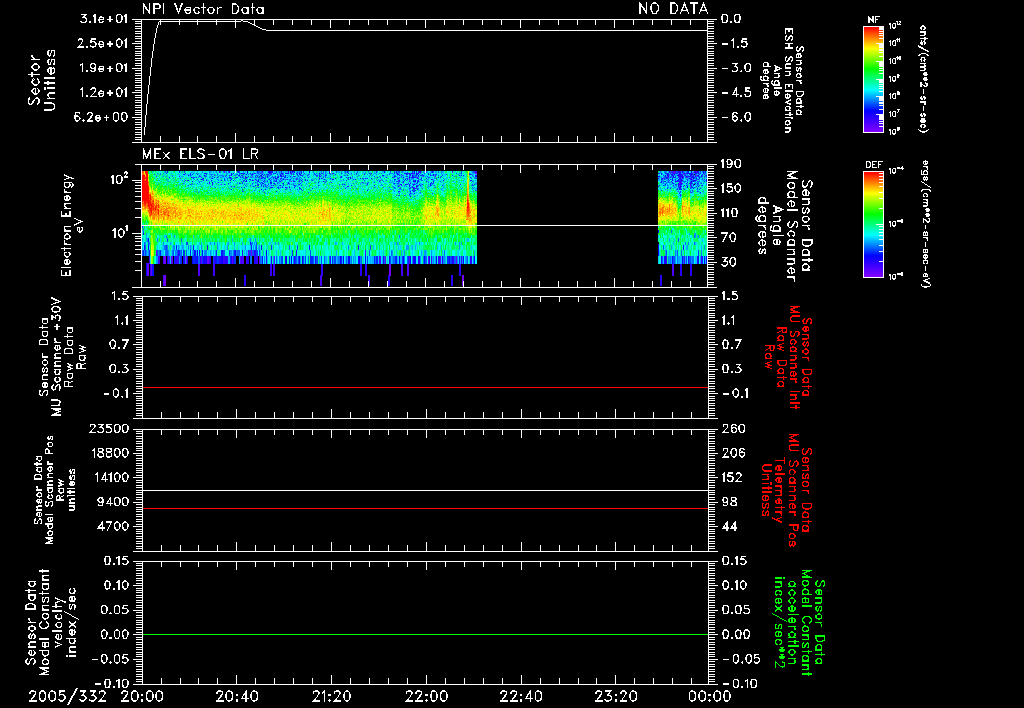Click the NF colorbar units label

tap(923, 78)
